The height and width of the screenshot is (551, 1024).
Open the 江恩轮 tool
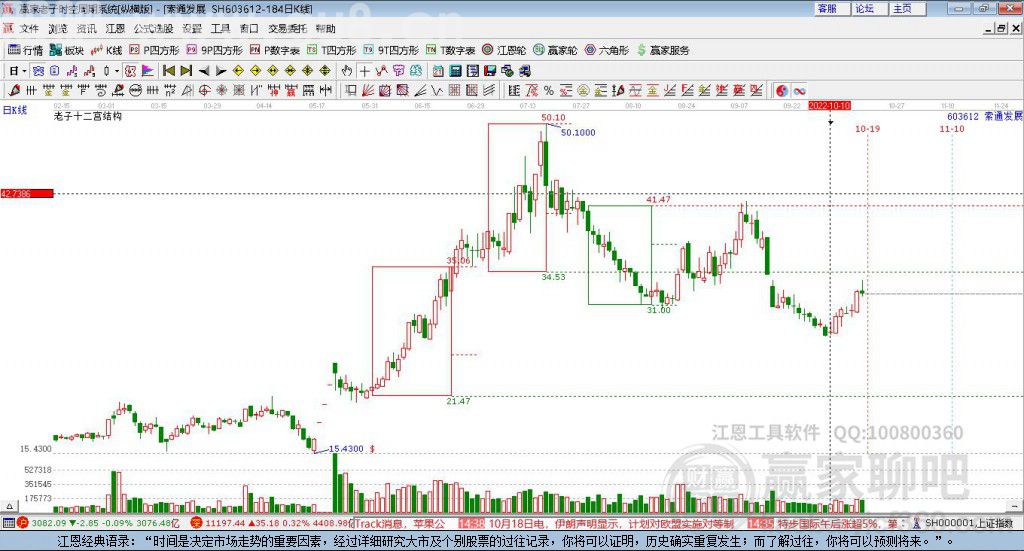[x=504, y=50]
